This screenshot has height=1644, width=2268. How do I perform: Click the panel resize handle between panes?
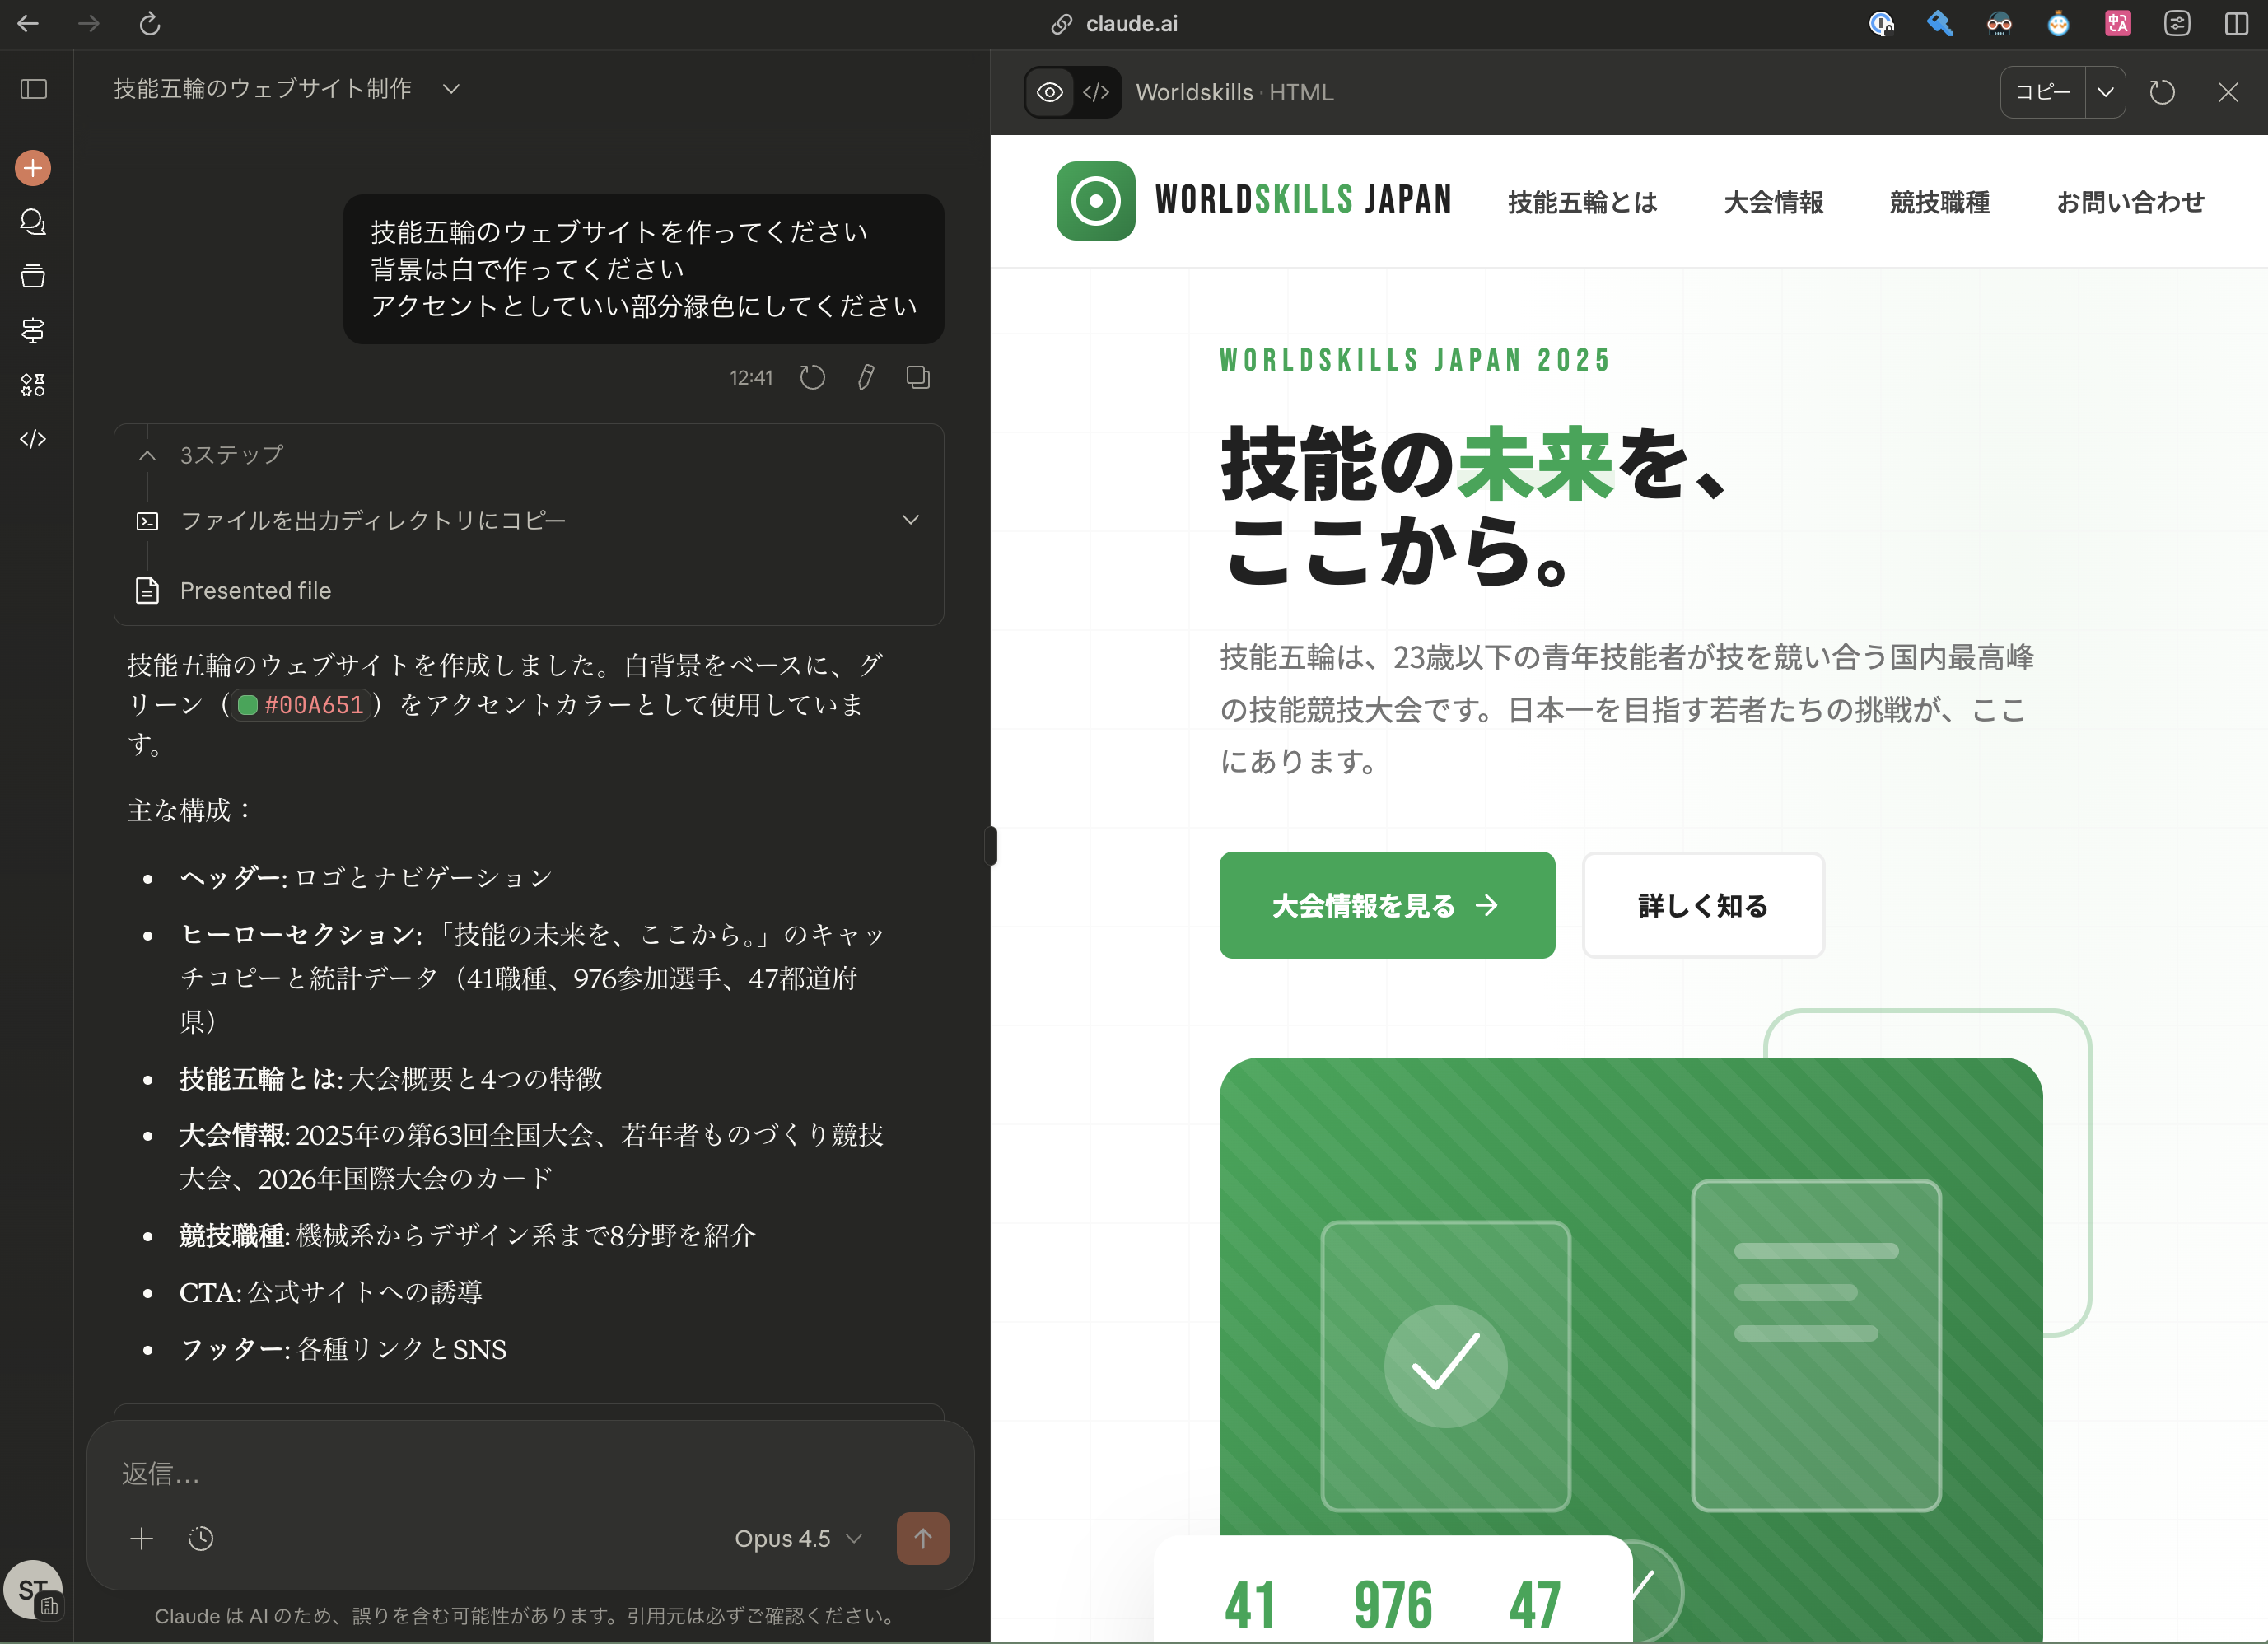tap(991, 846)
